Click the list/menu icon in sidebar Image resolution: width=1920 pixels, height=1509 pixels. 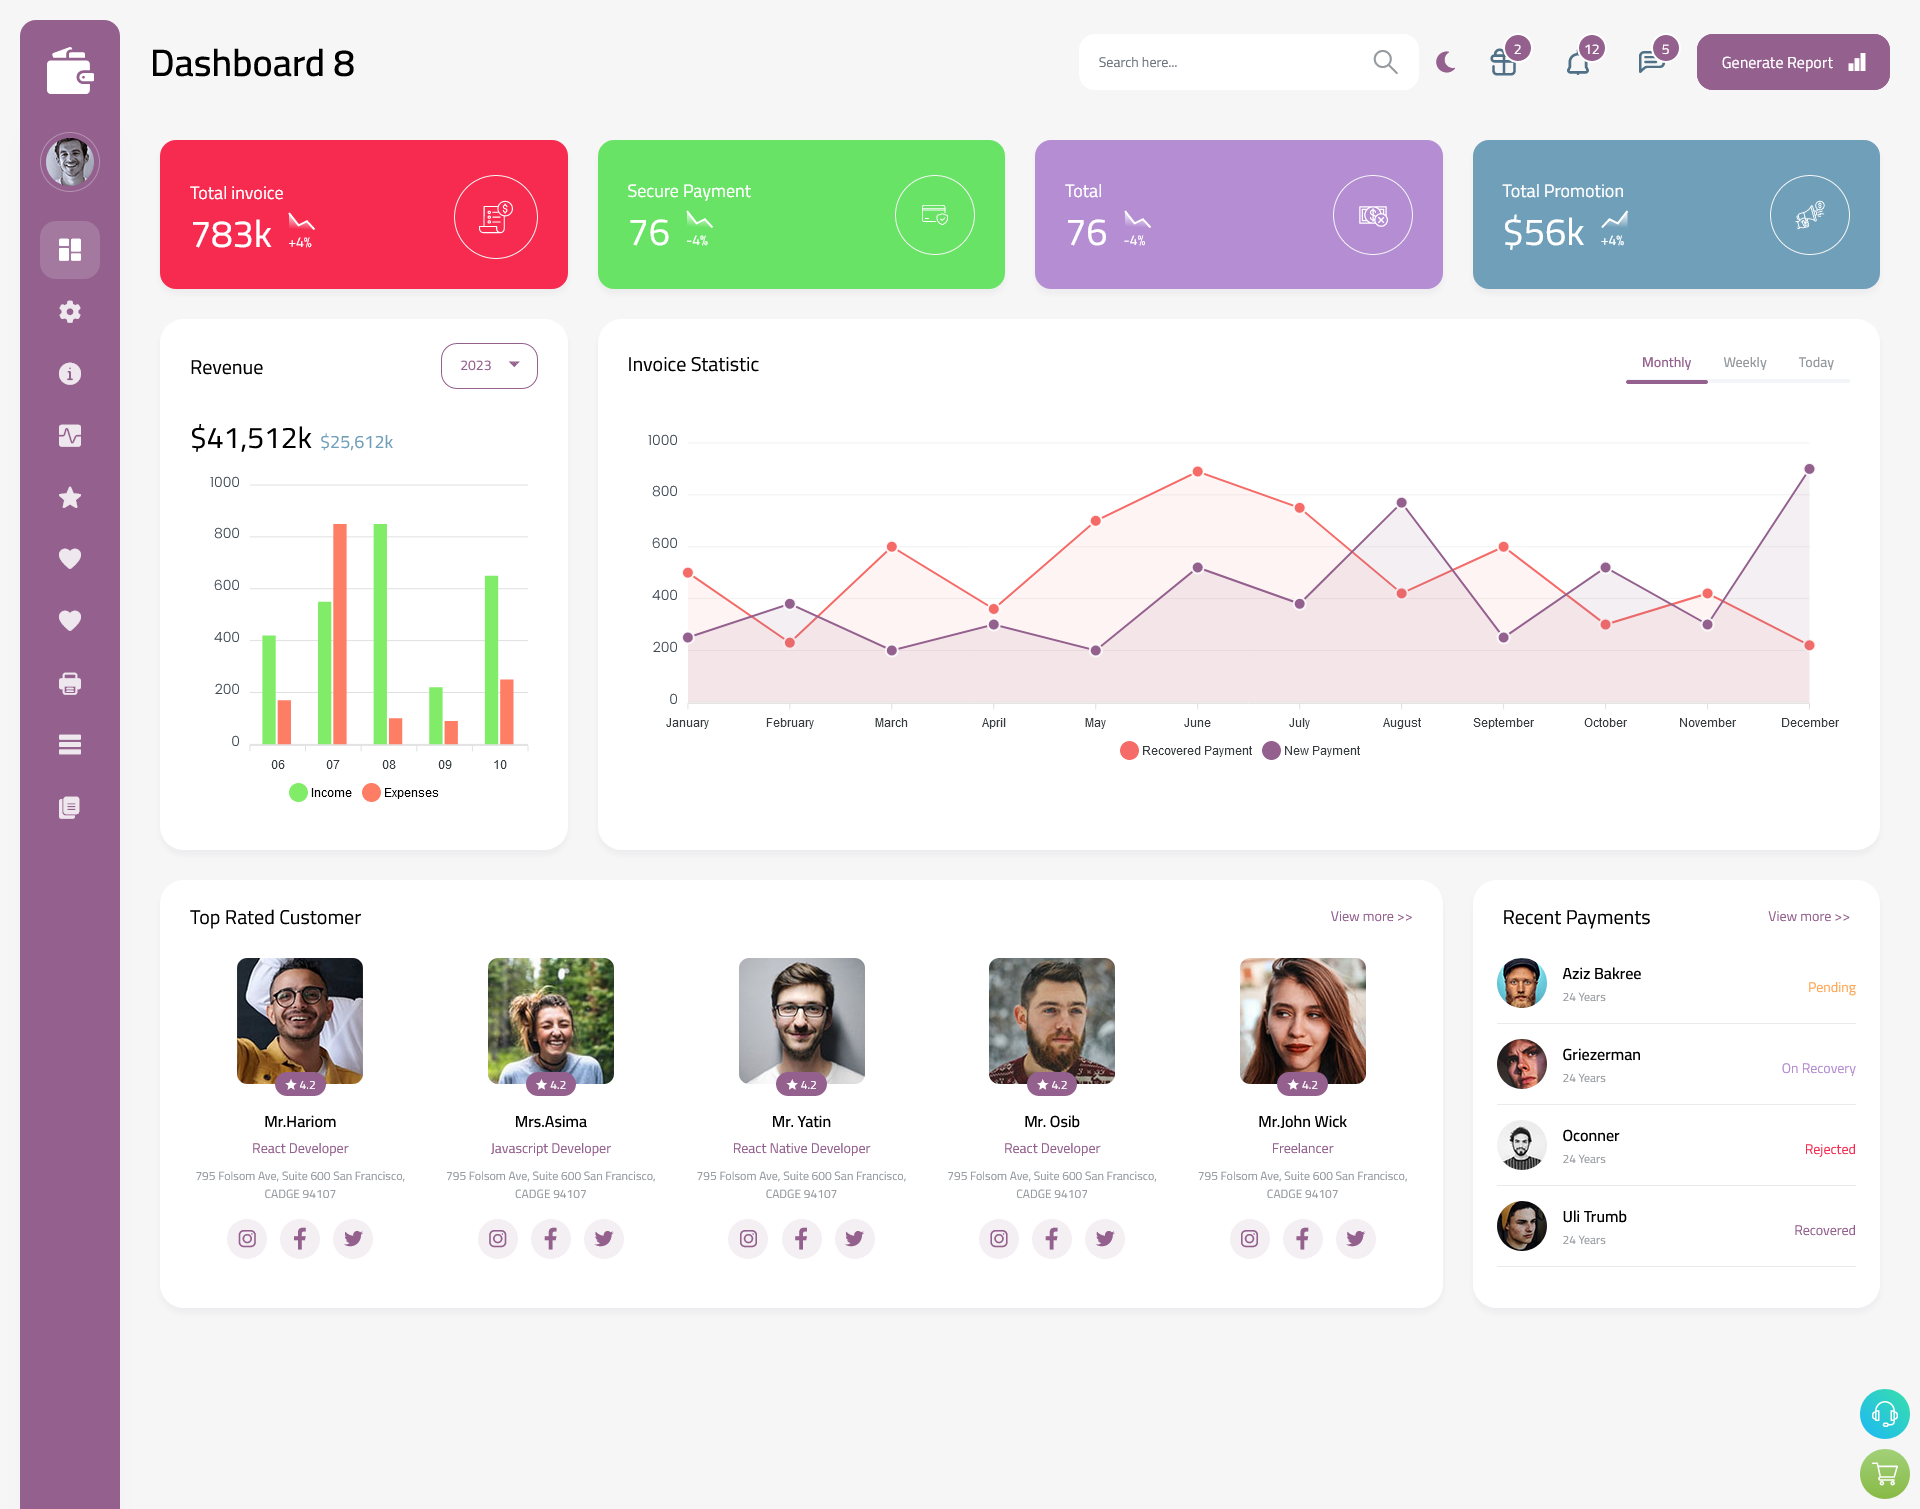[70, 744]
